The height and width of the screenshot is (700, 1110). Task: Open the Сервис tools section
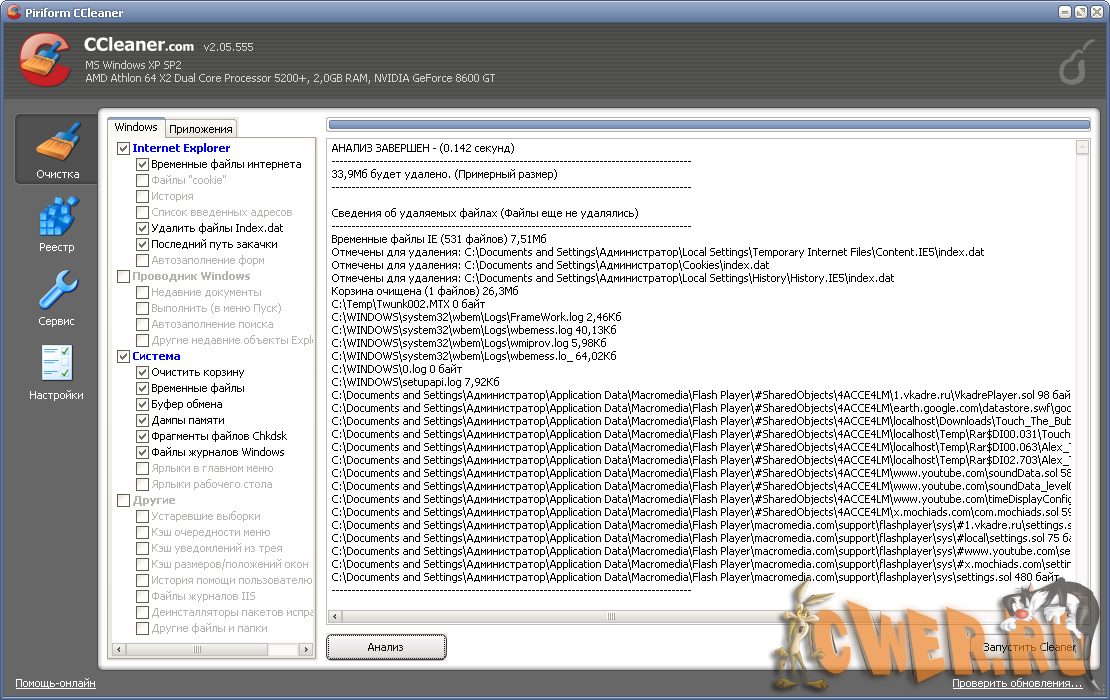56,297
